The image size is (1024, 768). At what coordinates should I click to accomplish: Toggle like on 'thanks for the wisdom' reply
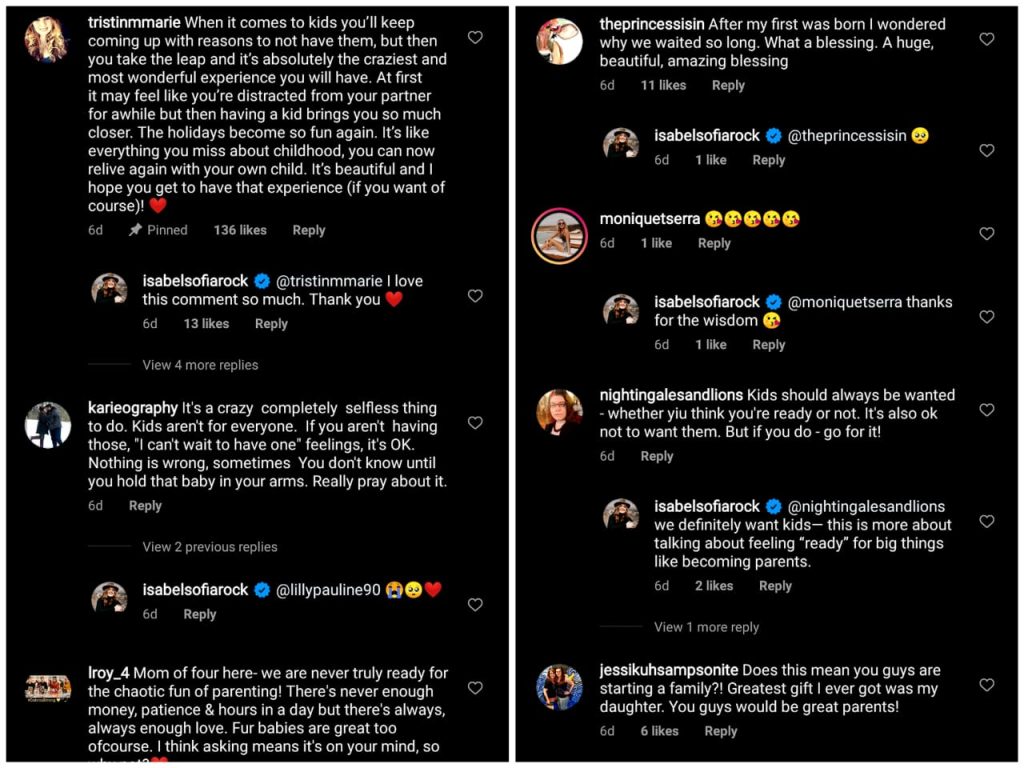pos(987,316)
